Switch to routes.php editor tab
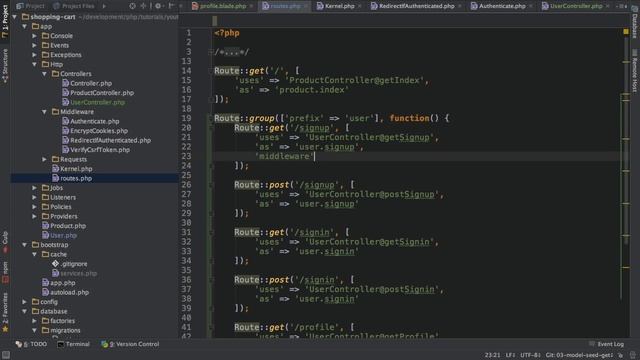The height and width of the screenshot is (360, 640). tap(285, 6)
